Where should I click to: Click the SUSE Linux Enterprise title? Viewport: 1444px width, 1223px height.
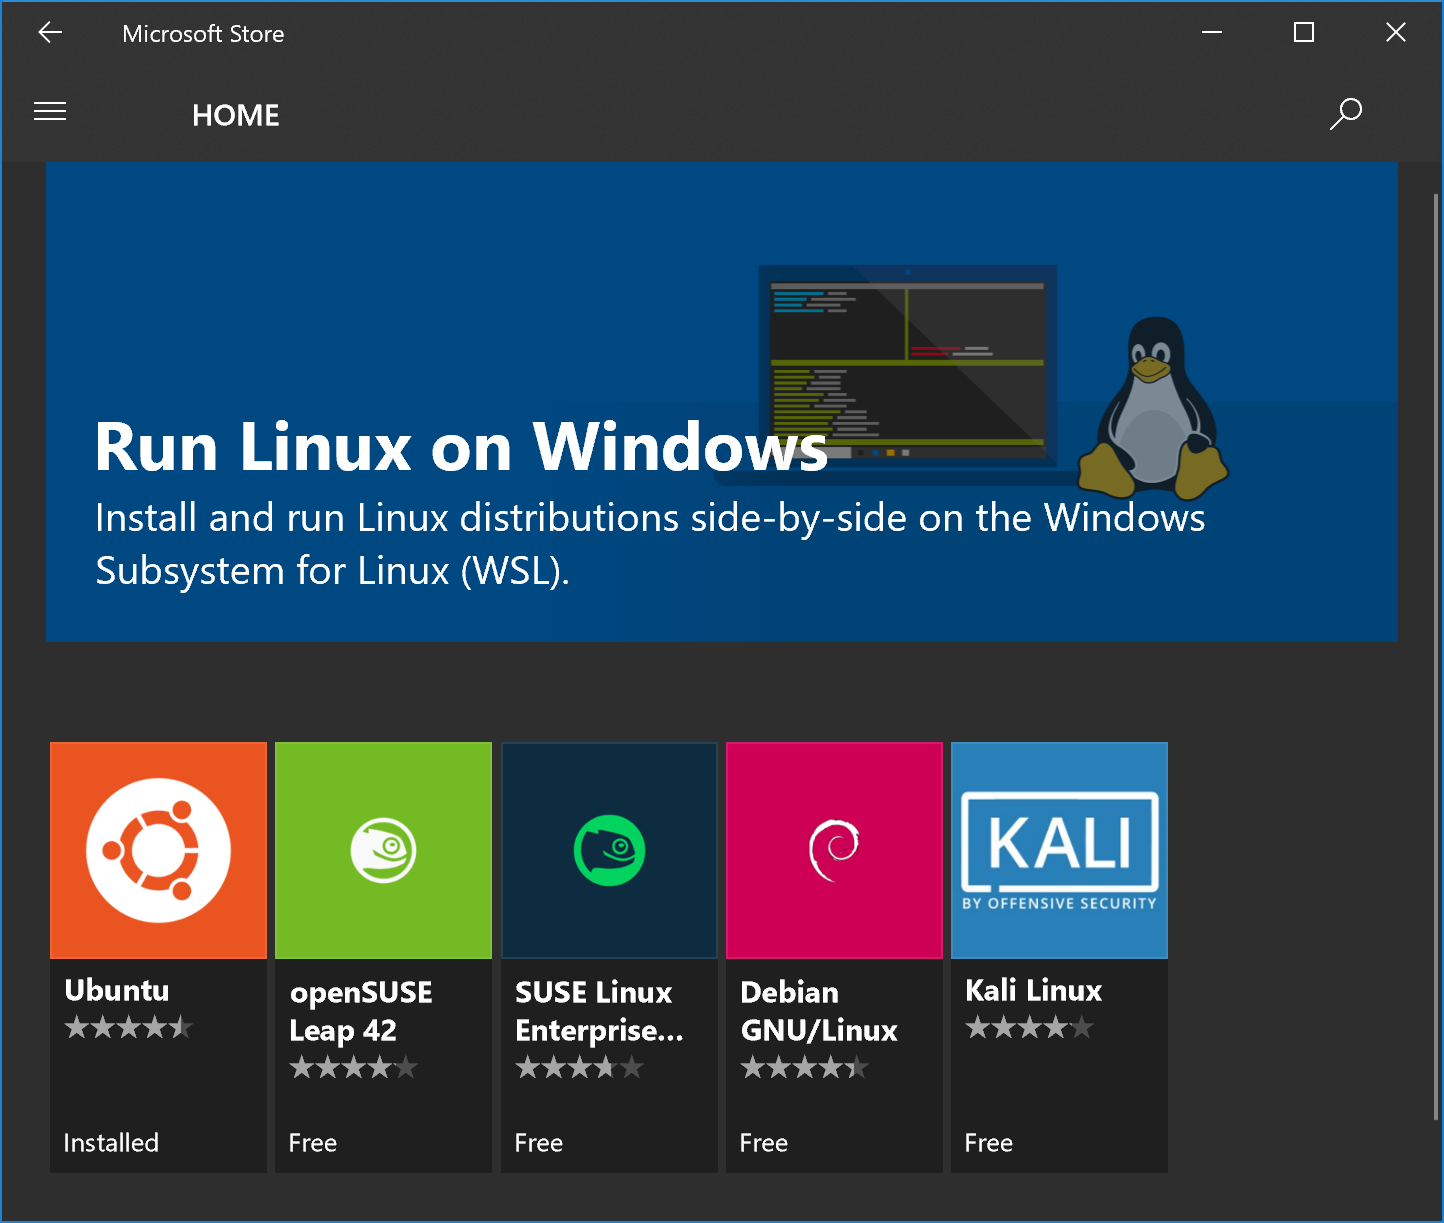(x=599, y=1011)
